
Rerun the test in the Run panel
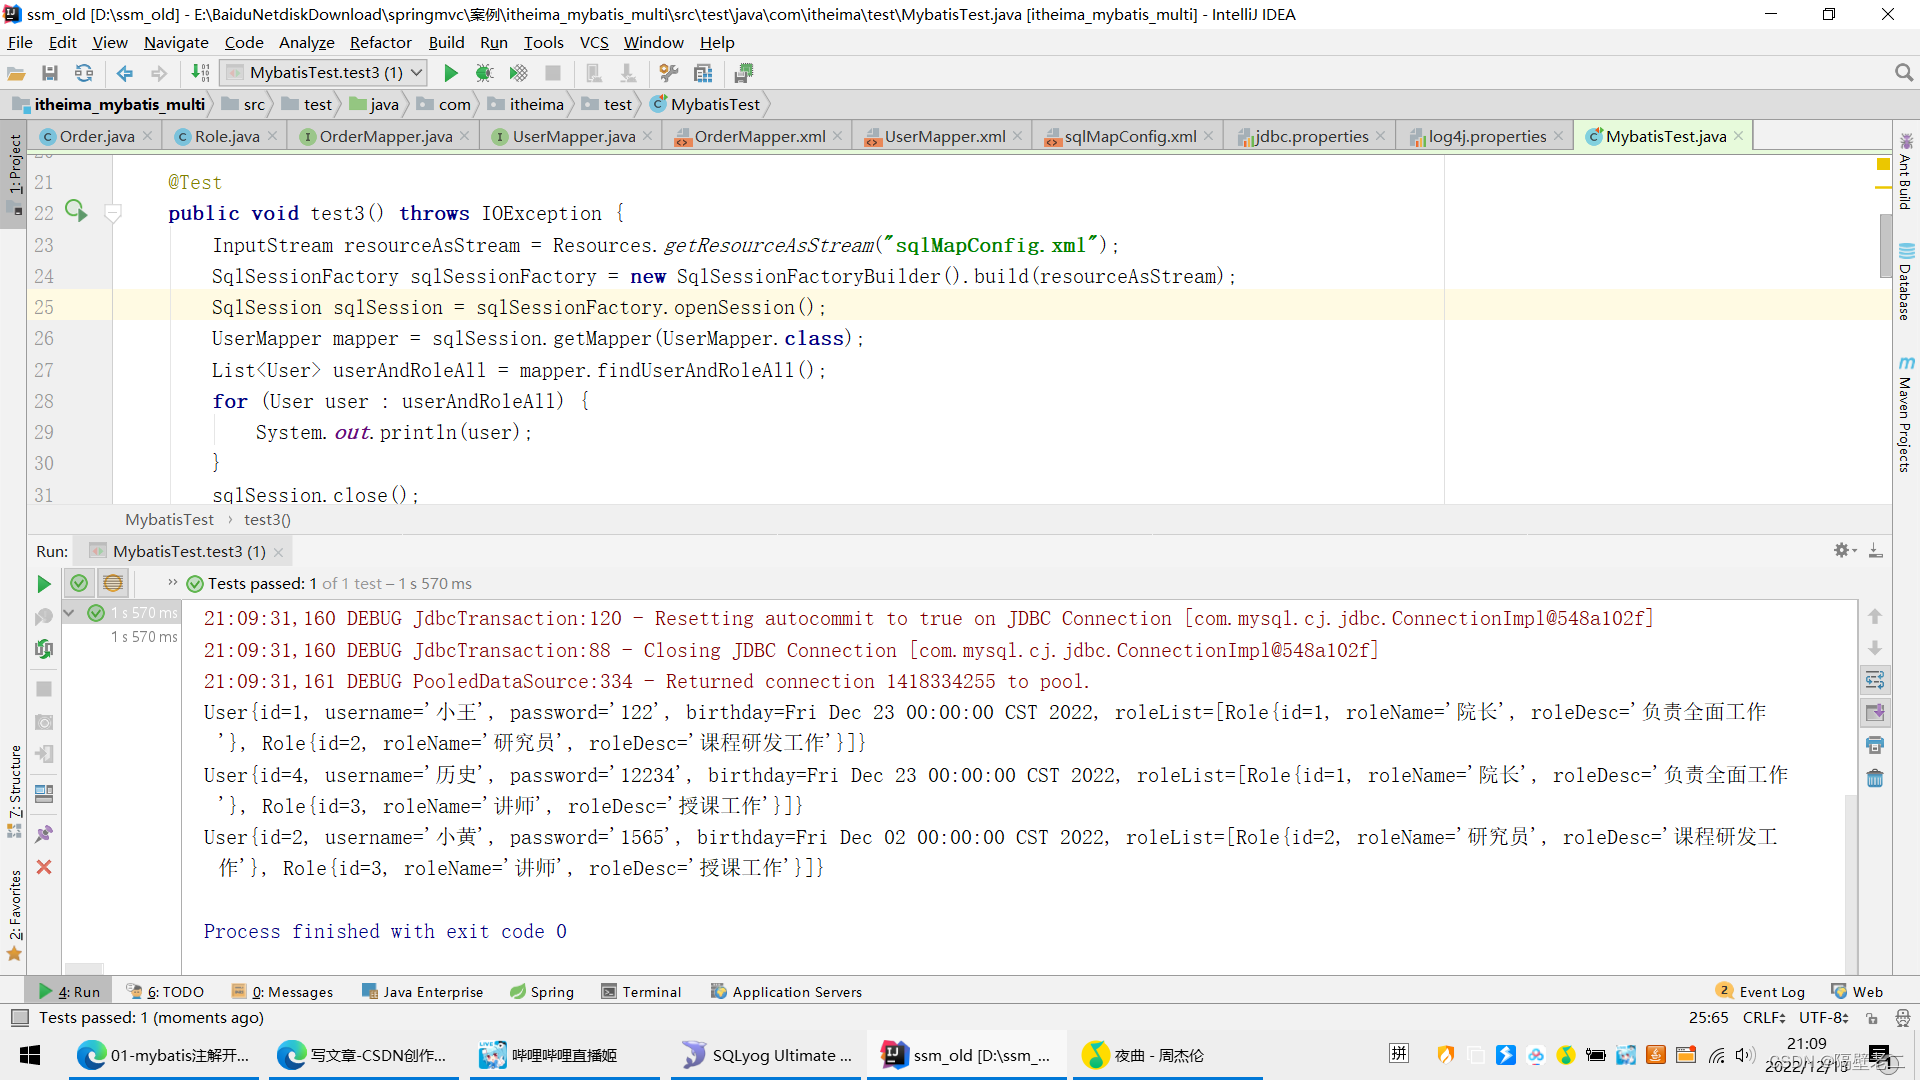tap(44, 584)
